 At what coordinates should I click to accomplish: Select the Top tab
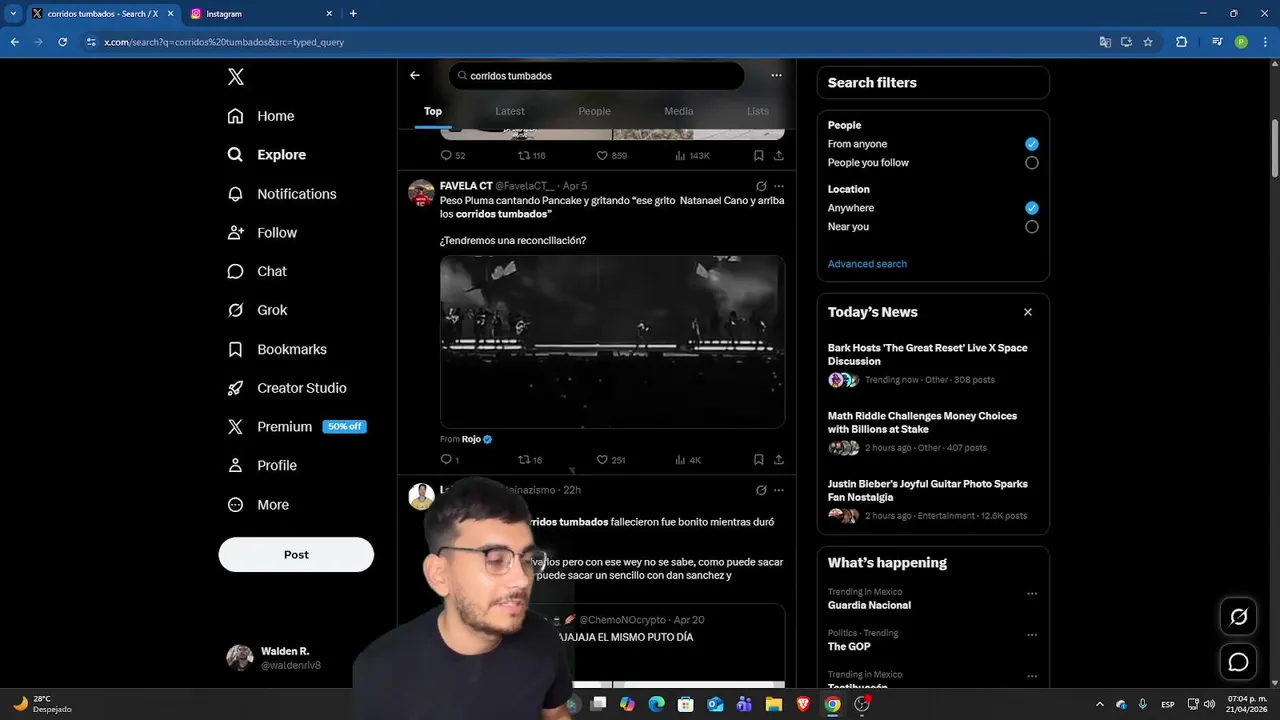pyautogui.click(x=433, y=111)
